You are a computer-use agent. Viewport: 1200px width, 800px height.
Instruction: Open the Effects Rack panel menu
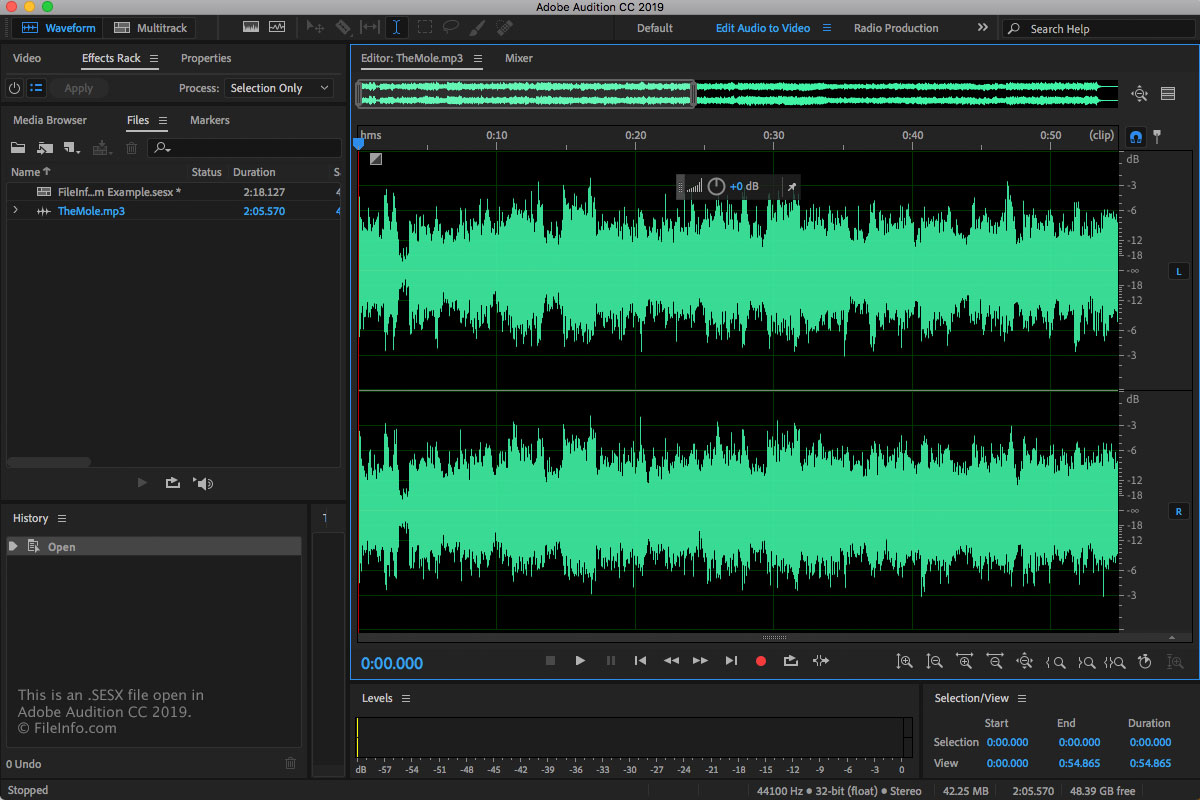(154, 59)
